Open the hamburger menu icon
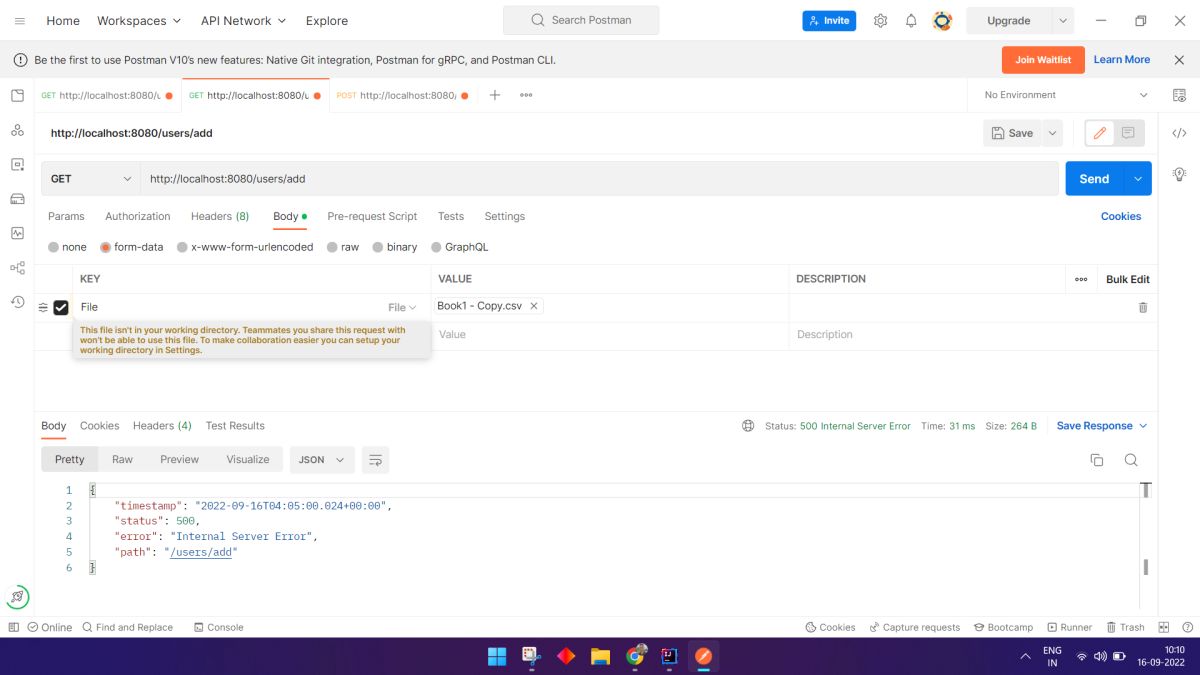Viewport: 1200px width, 675px height. 20,20
